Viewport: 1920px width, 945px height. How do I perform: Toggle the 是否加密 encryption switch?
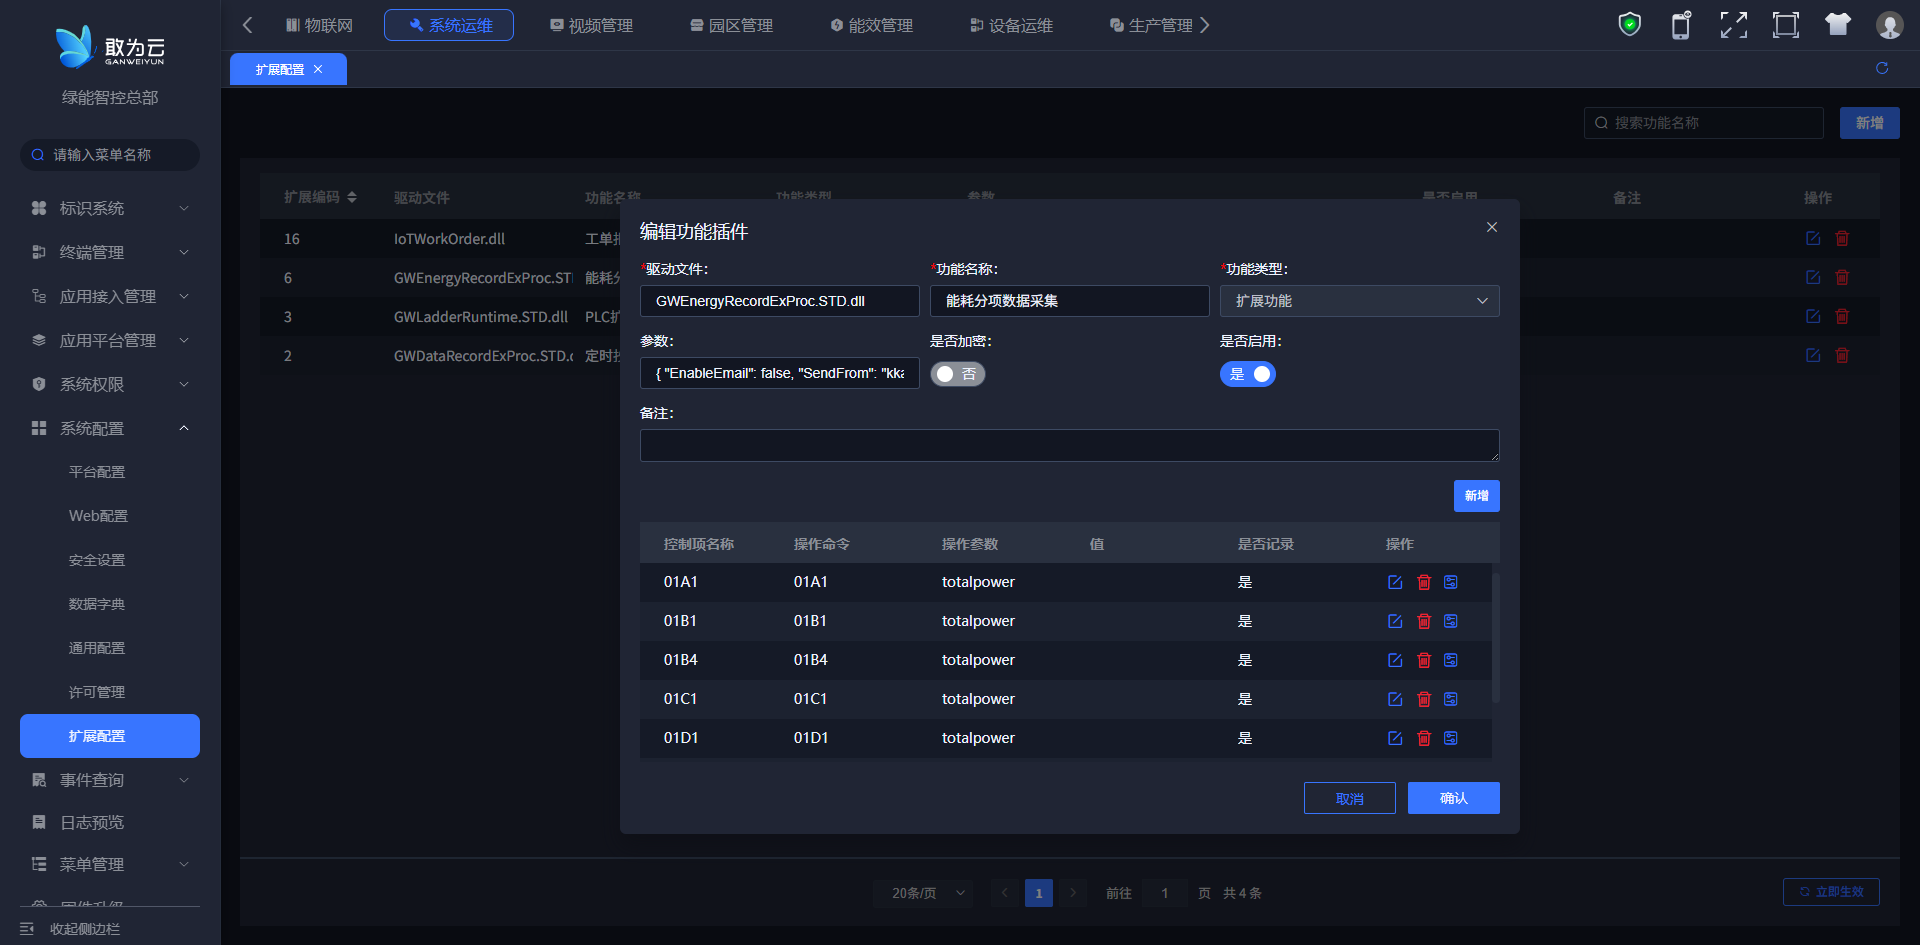[x=957, y=374]
